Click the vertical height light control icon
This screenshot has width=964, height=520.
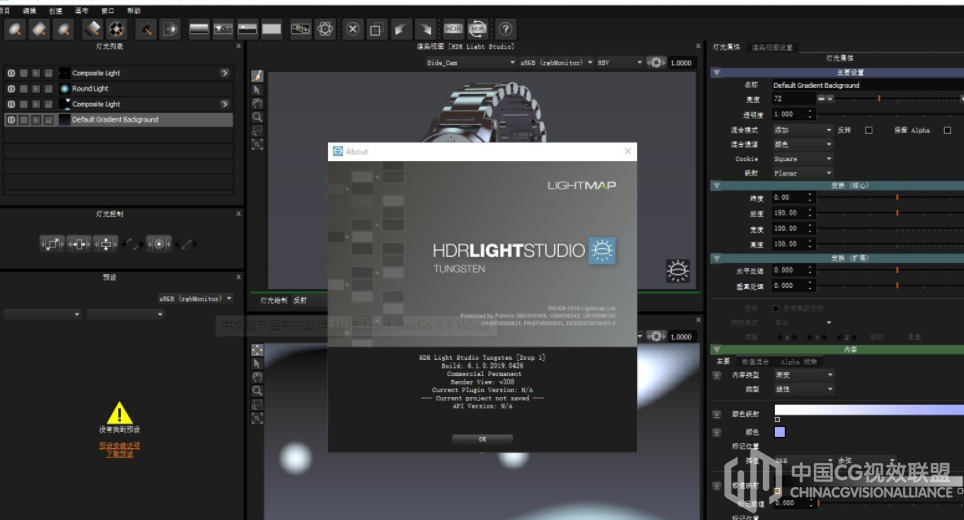click(106, 244)
